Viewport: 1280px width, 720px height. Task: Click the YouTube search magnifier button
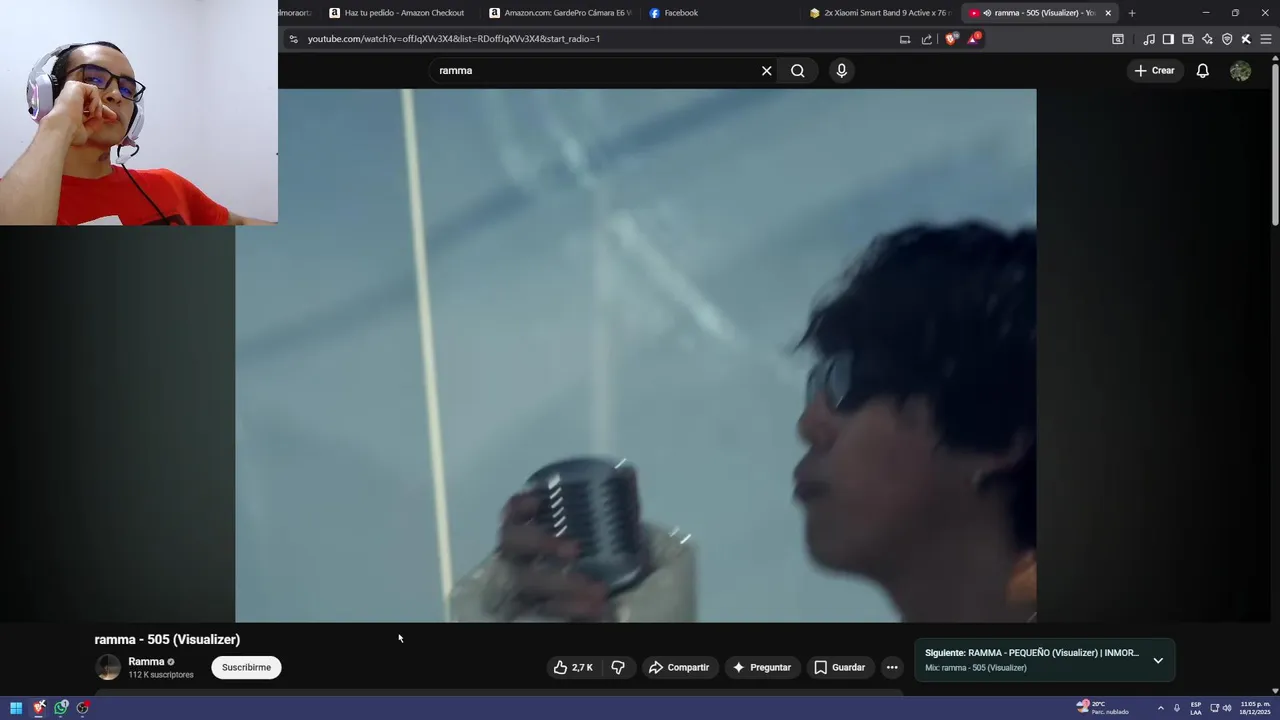pos(797,71)
